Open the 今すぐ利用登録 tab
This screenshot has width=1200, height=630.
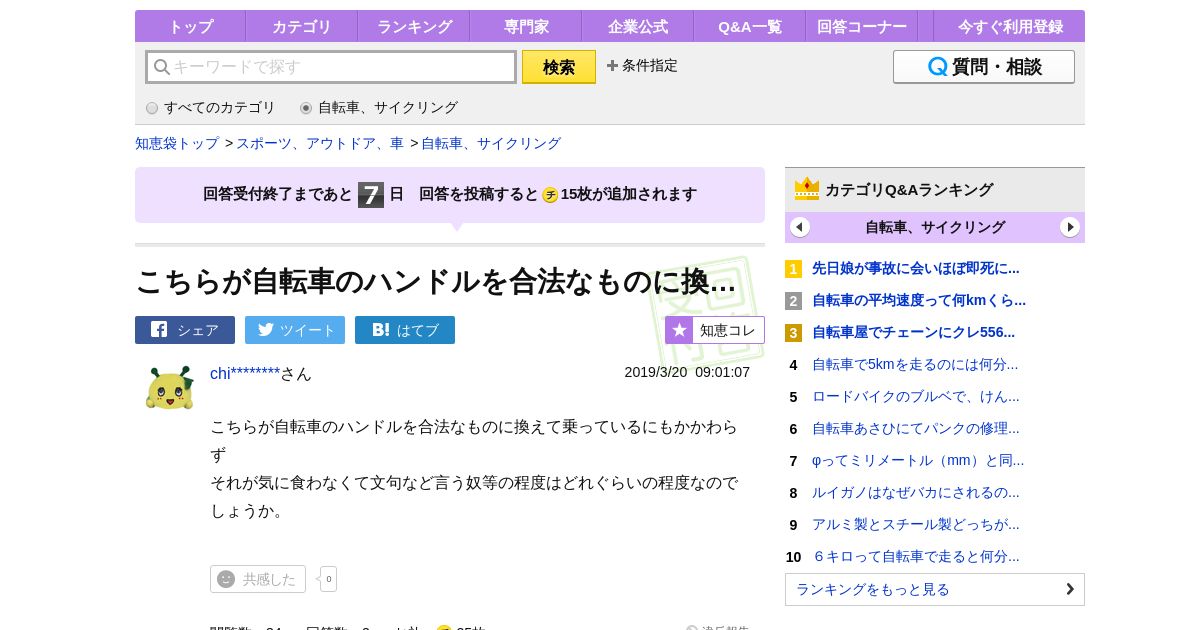coord(1010,26)
